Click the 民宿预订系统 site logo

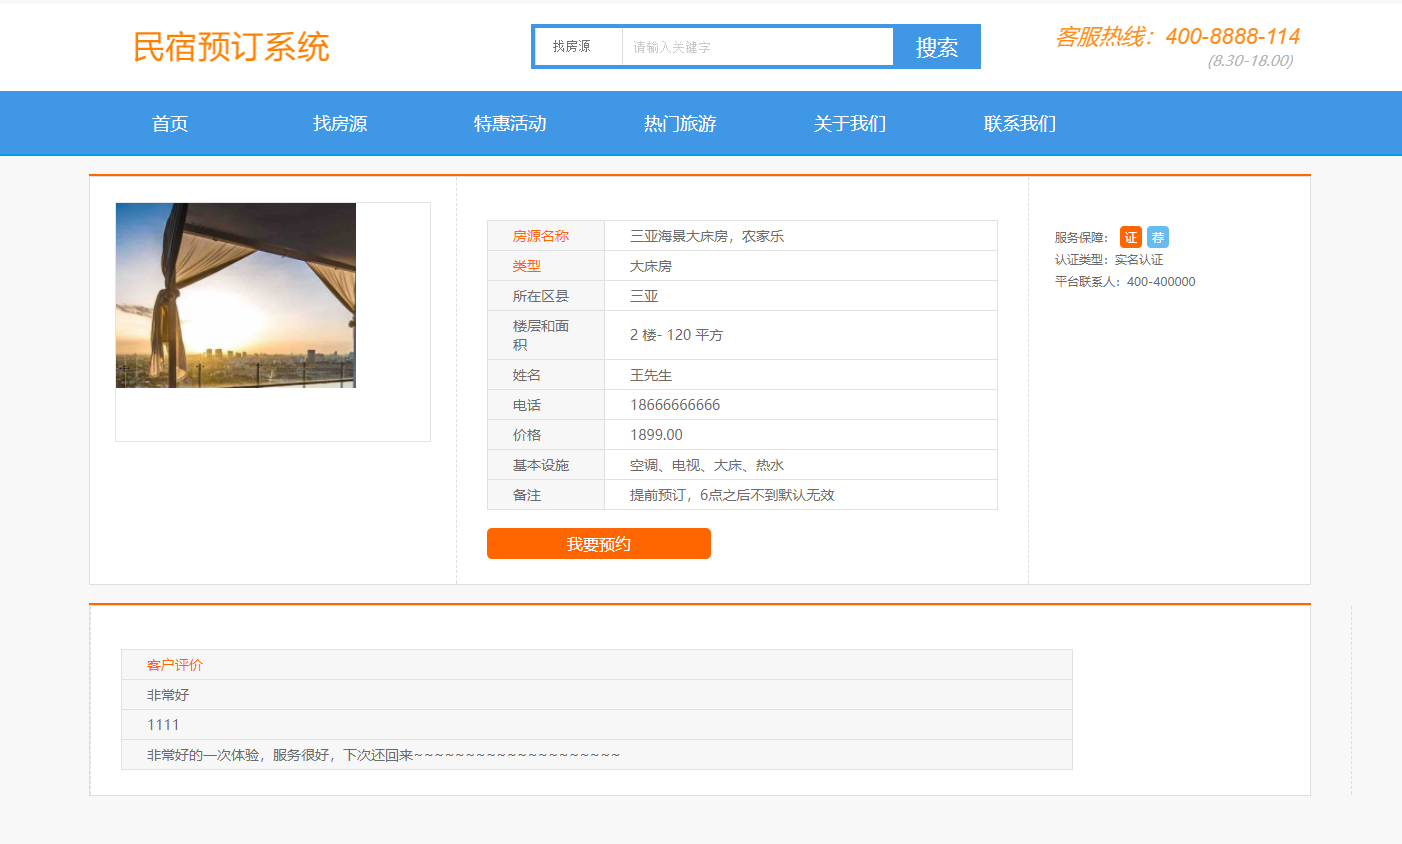(x=231, y=47)
